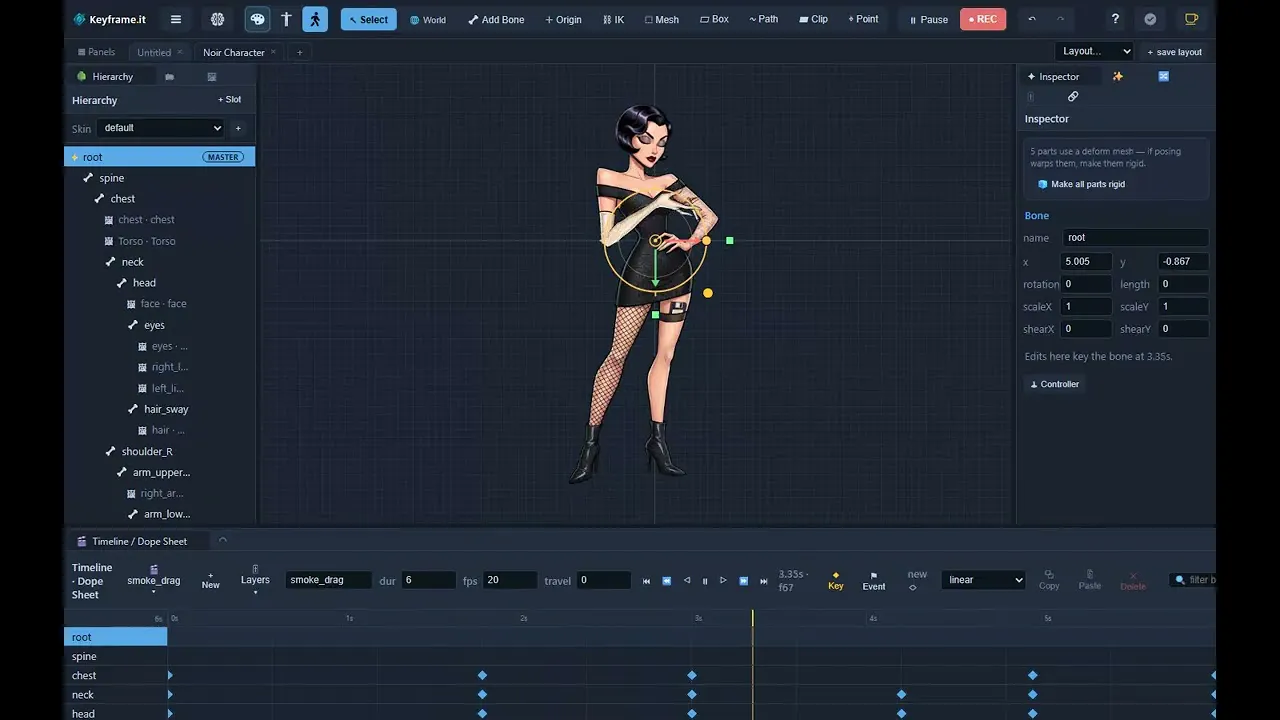Close the Noir Character tab
The image size is (1280, 720).
point(274,52)
